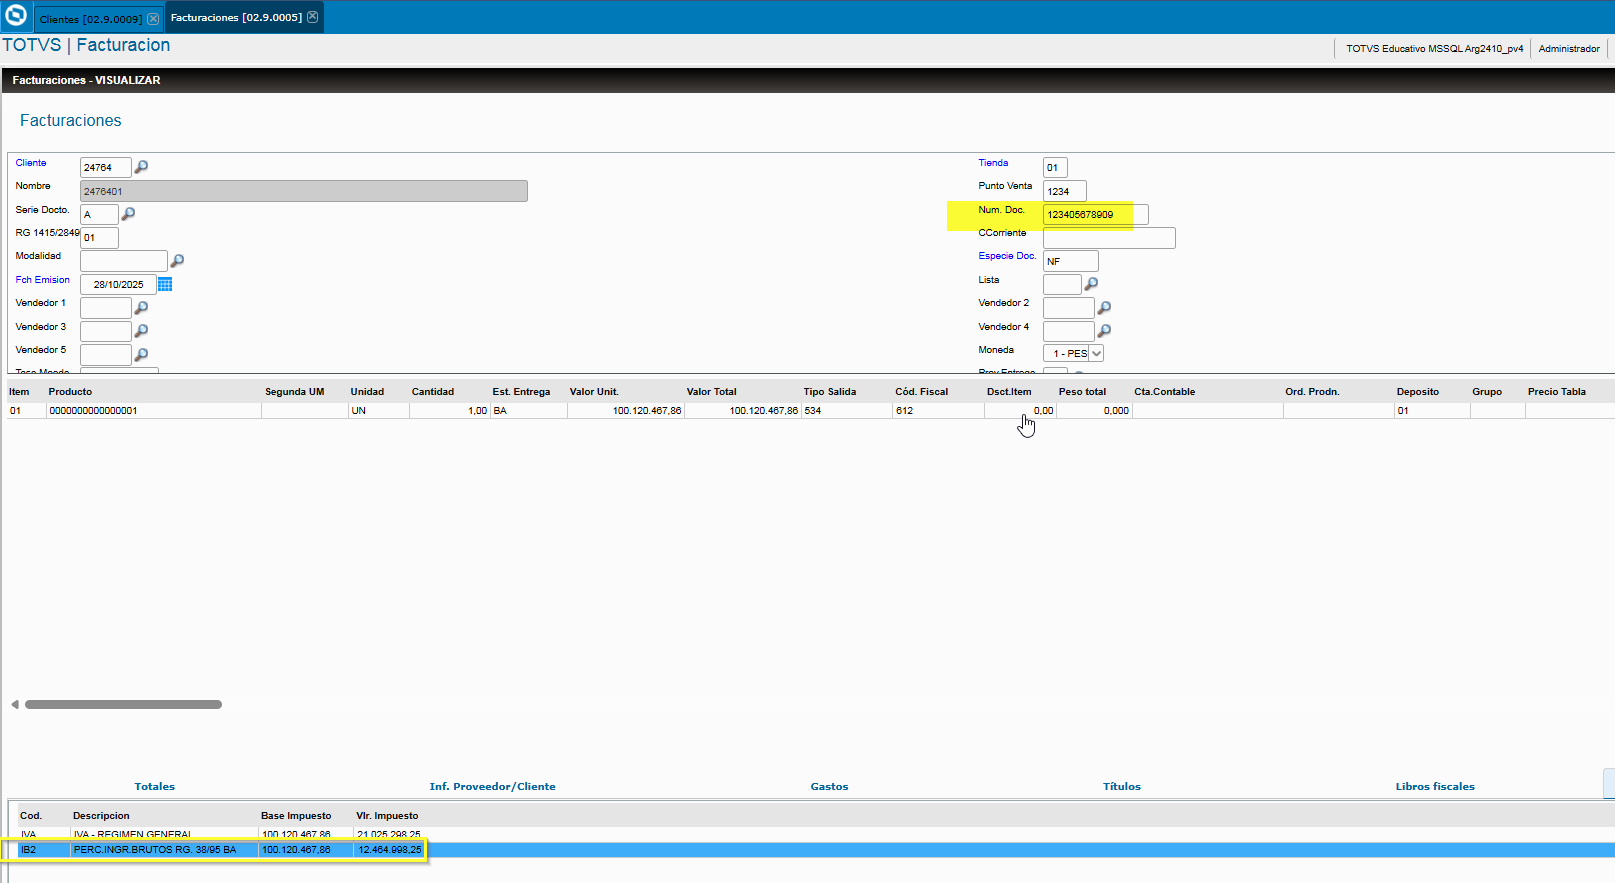Click the Num. Doc. field
The height and width of the screenshot is (883, 1615).
(x=1096, y=214)
